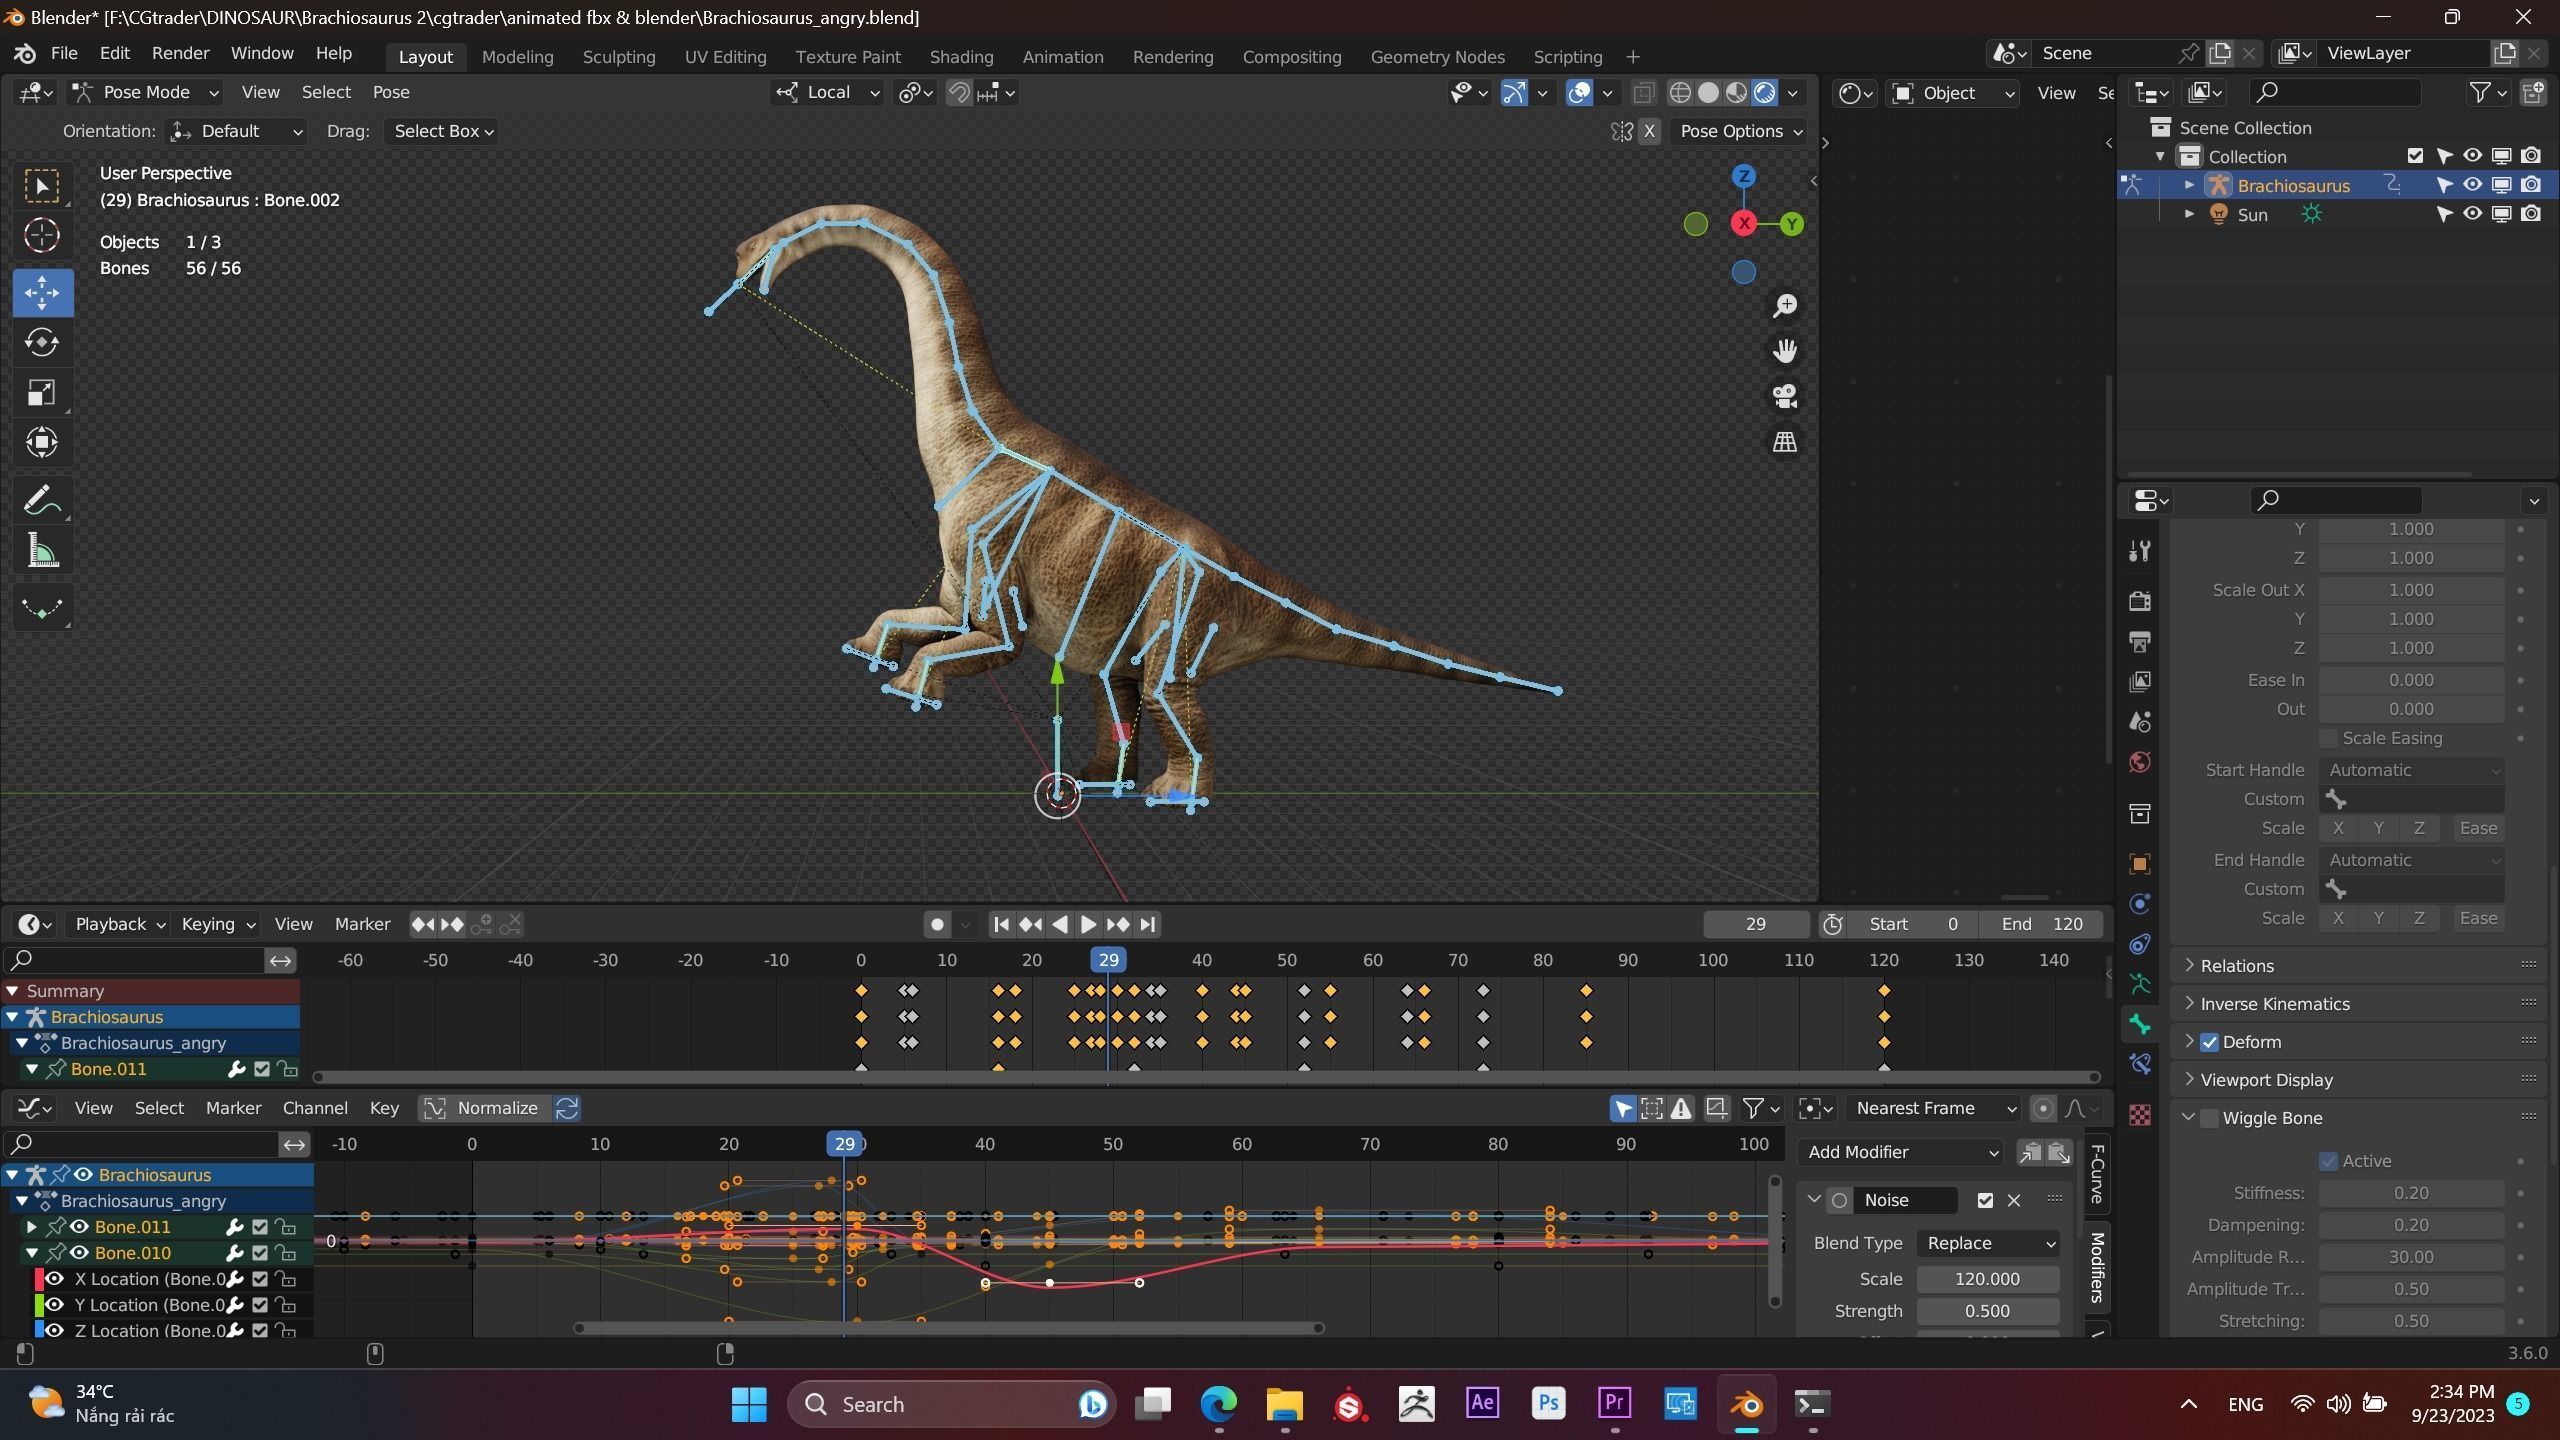Open the Render properties tab
This screenshot has height=1440, width=2560.
(x=2140, y=601)
